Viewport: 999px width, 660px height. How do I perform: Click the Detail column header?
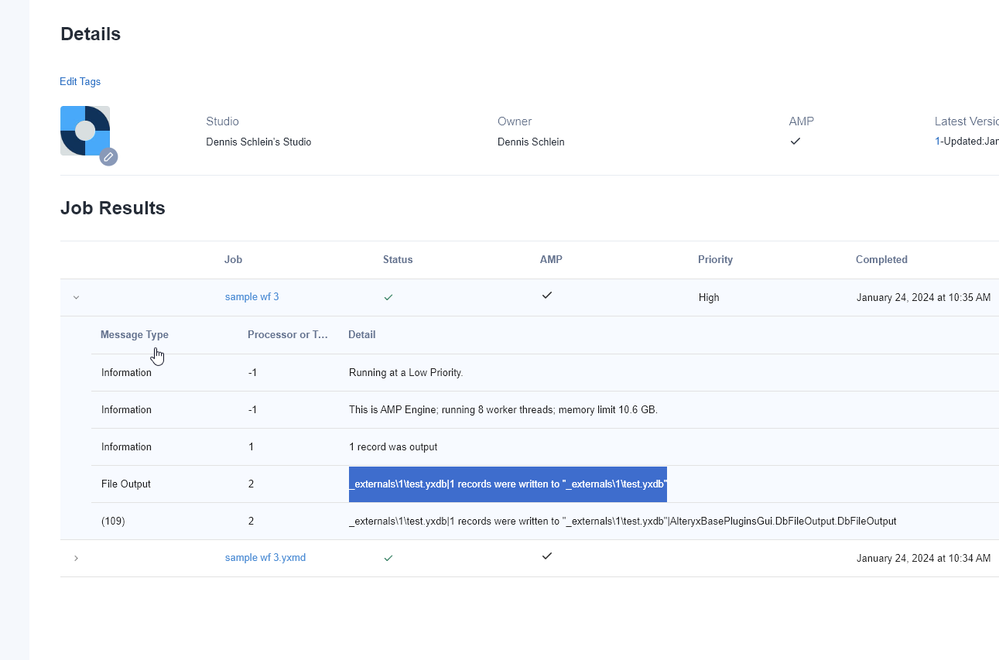click(x=362, y=334)
